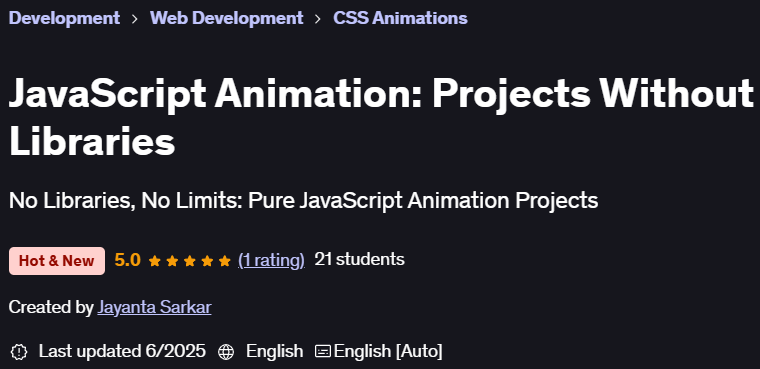Click the 21 students count
Image resolution: width=760 pixels, height=369 pixels.
(359, 259)
